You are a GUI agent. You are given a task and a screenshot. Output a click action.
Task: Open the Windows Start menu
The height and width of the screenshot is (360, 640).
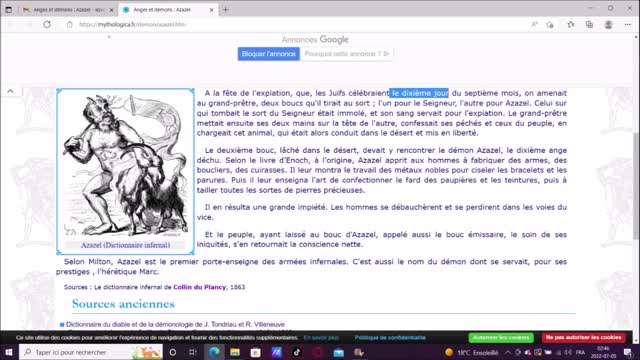point(9,352)
